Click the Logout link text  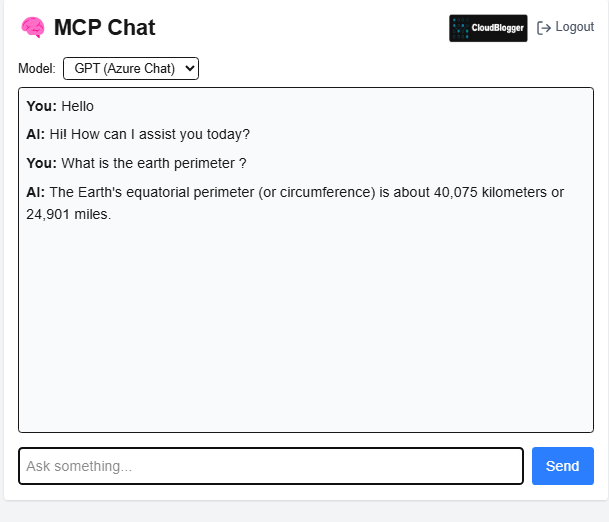574,27
